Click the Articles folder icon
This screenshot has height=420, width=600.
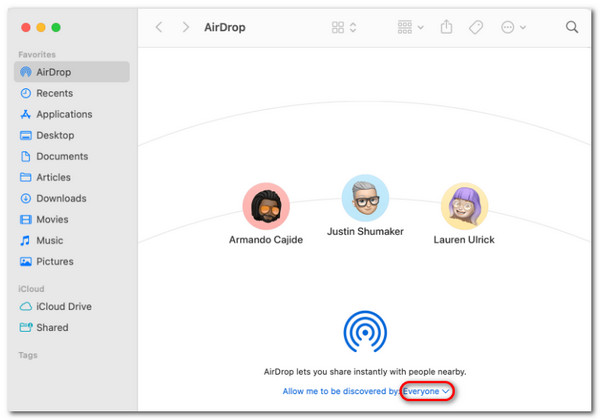click(26, 177)
